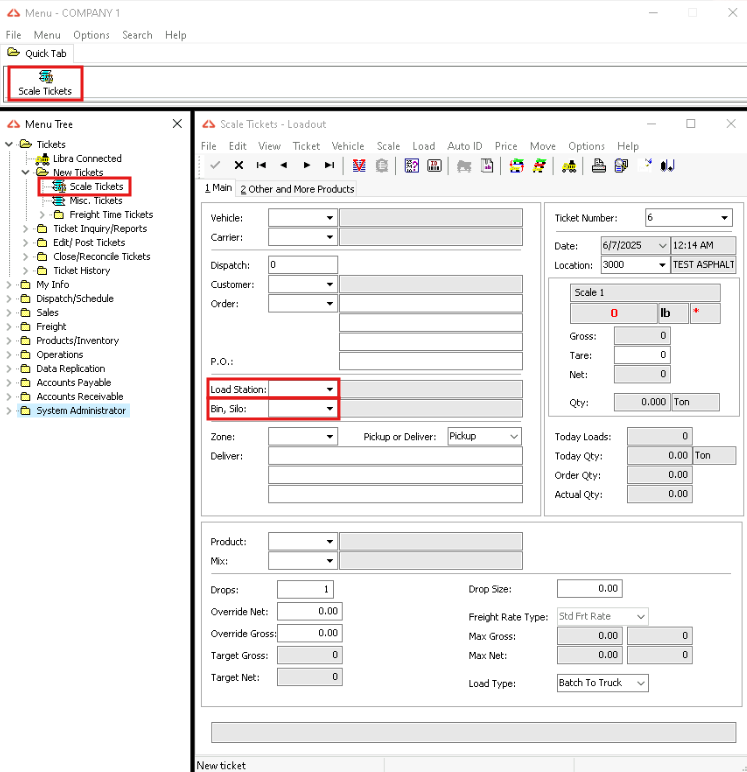This screenshot has height=772, width=747.
Task: Open the Ticket Number dropdown
Action: click(x=724, y=218)
